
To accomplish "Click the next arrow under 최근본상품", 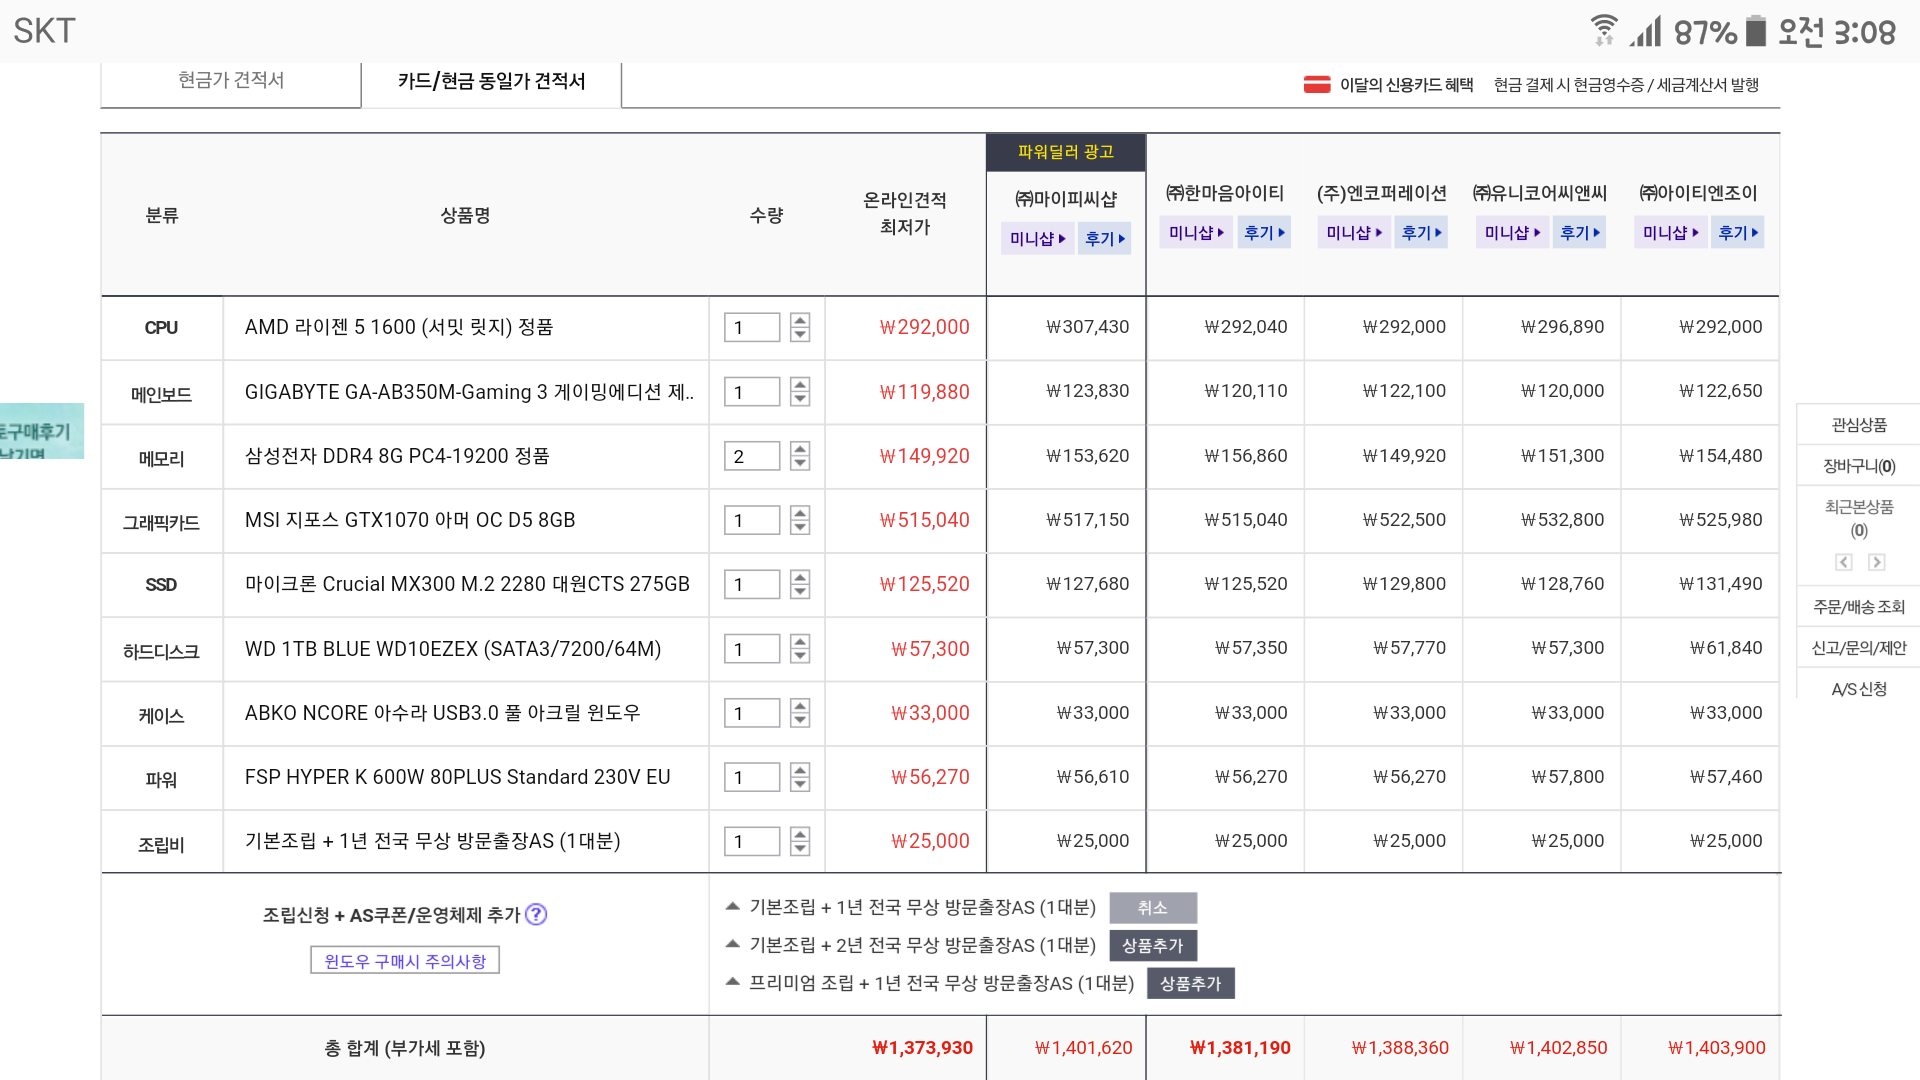I will (x=1876, y=562).
